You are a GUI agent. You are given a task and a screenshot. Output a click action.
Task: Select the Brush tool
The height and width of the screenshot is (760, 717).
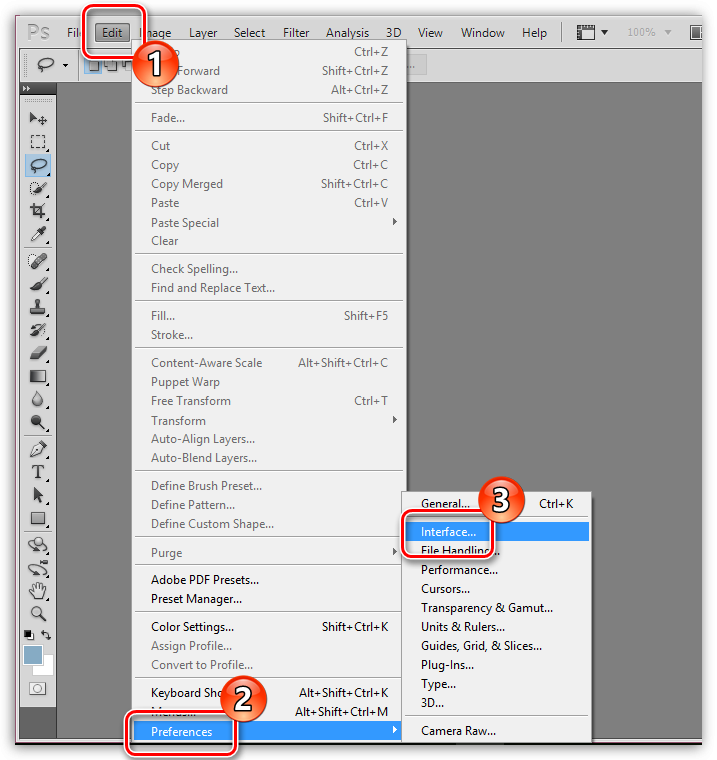click(x=38, y=285)
